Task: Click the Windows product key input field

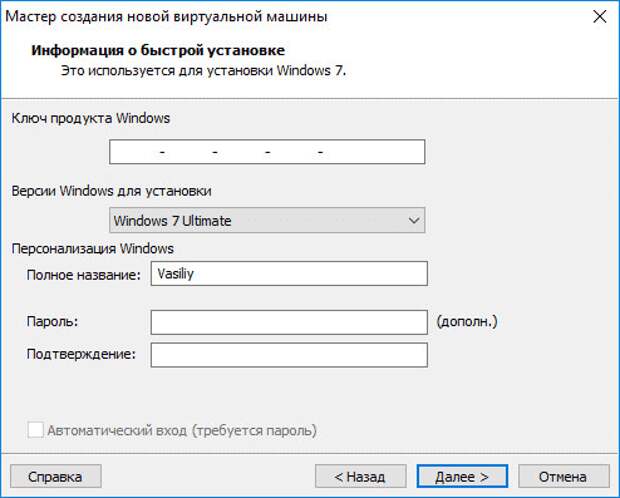Action: [267, 151]
